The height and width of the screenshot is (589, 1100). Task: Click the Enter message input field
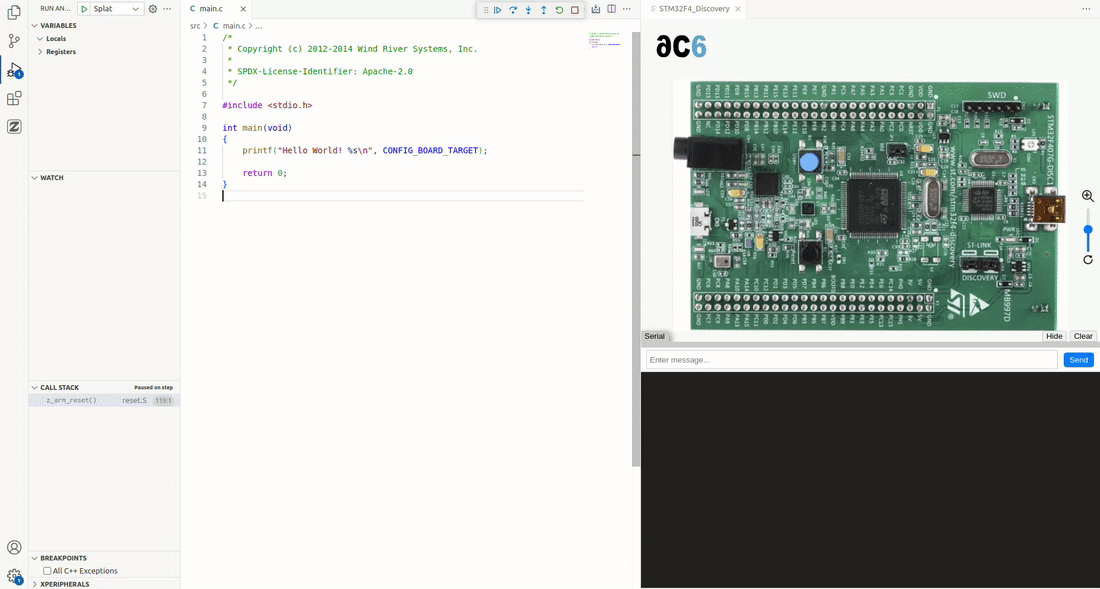coord(851,360)
